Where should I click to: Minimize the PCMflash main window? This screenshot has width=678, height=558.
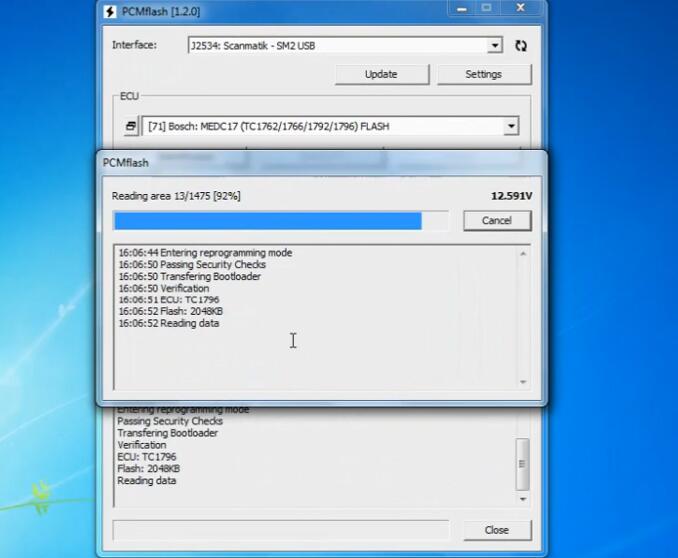tap(462, 9)
